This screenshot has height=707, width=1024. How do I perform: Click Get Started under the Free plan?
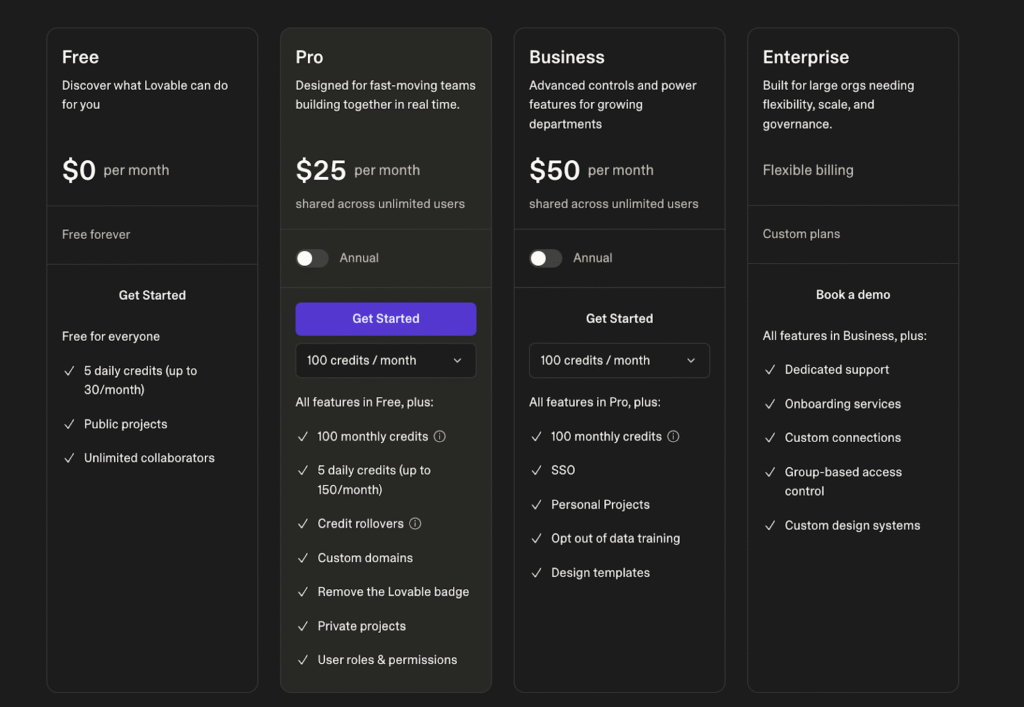click(x=152, y=295)
